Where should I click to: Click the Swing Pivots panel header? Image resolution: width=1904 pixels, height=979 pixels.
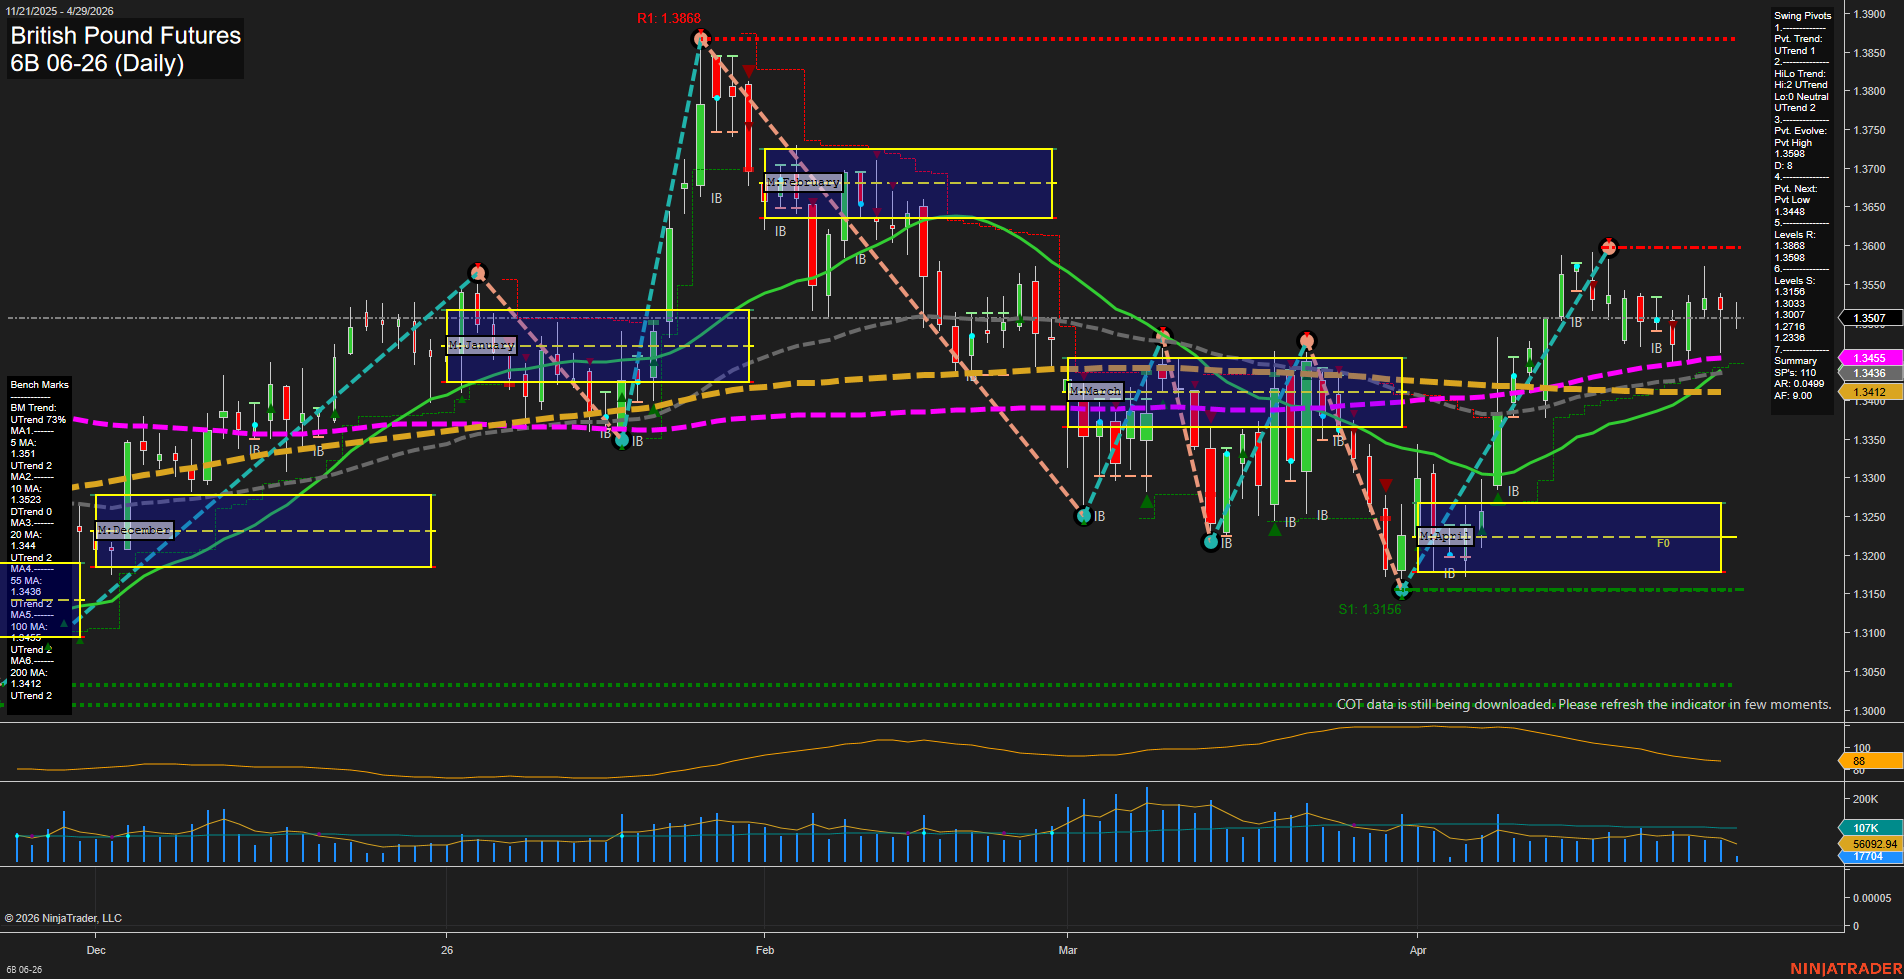point(1804,16)
